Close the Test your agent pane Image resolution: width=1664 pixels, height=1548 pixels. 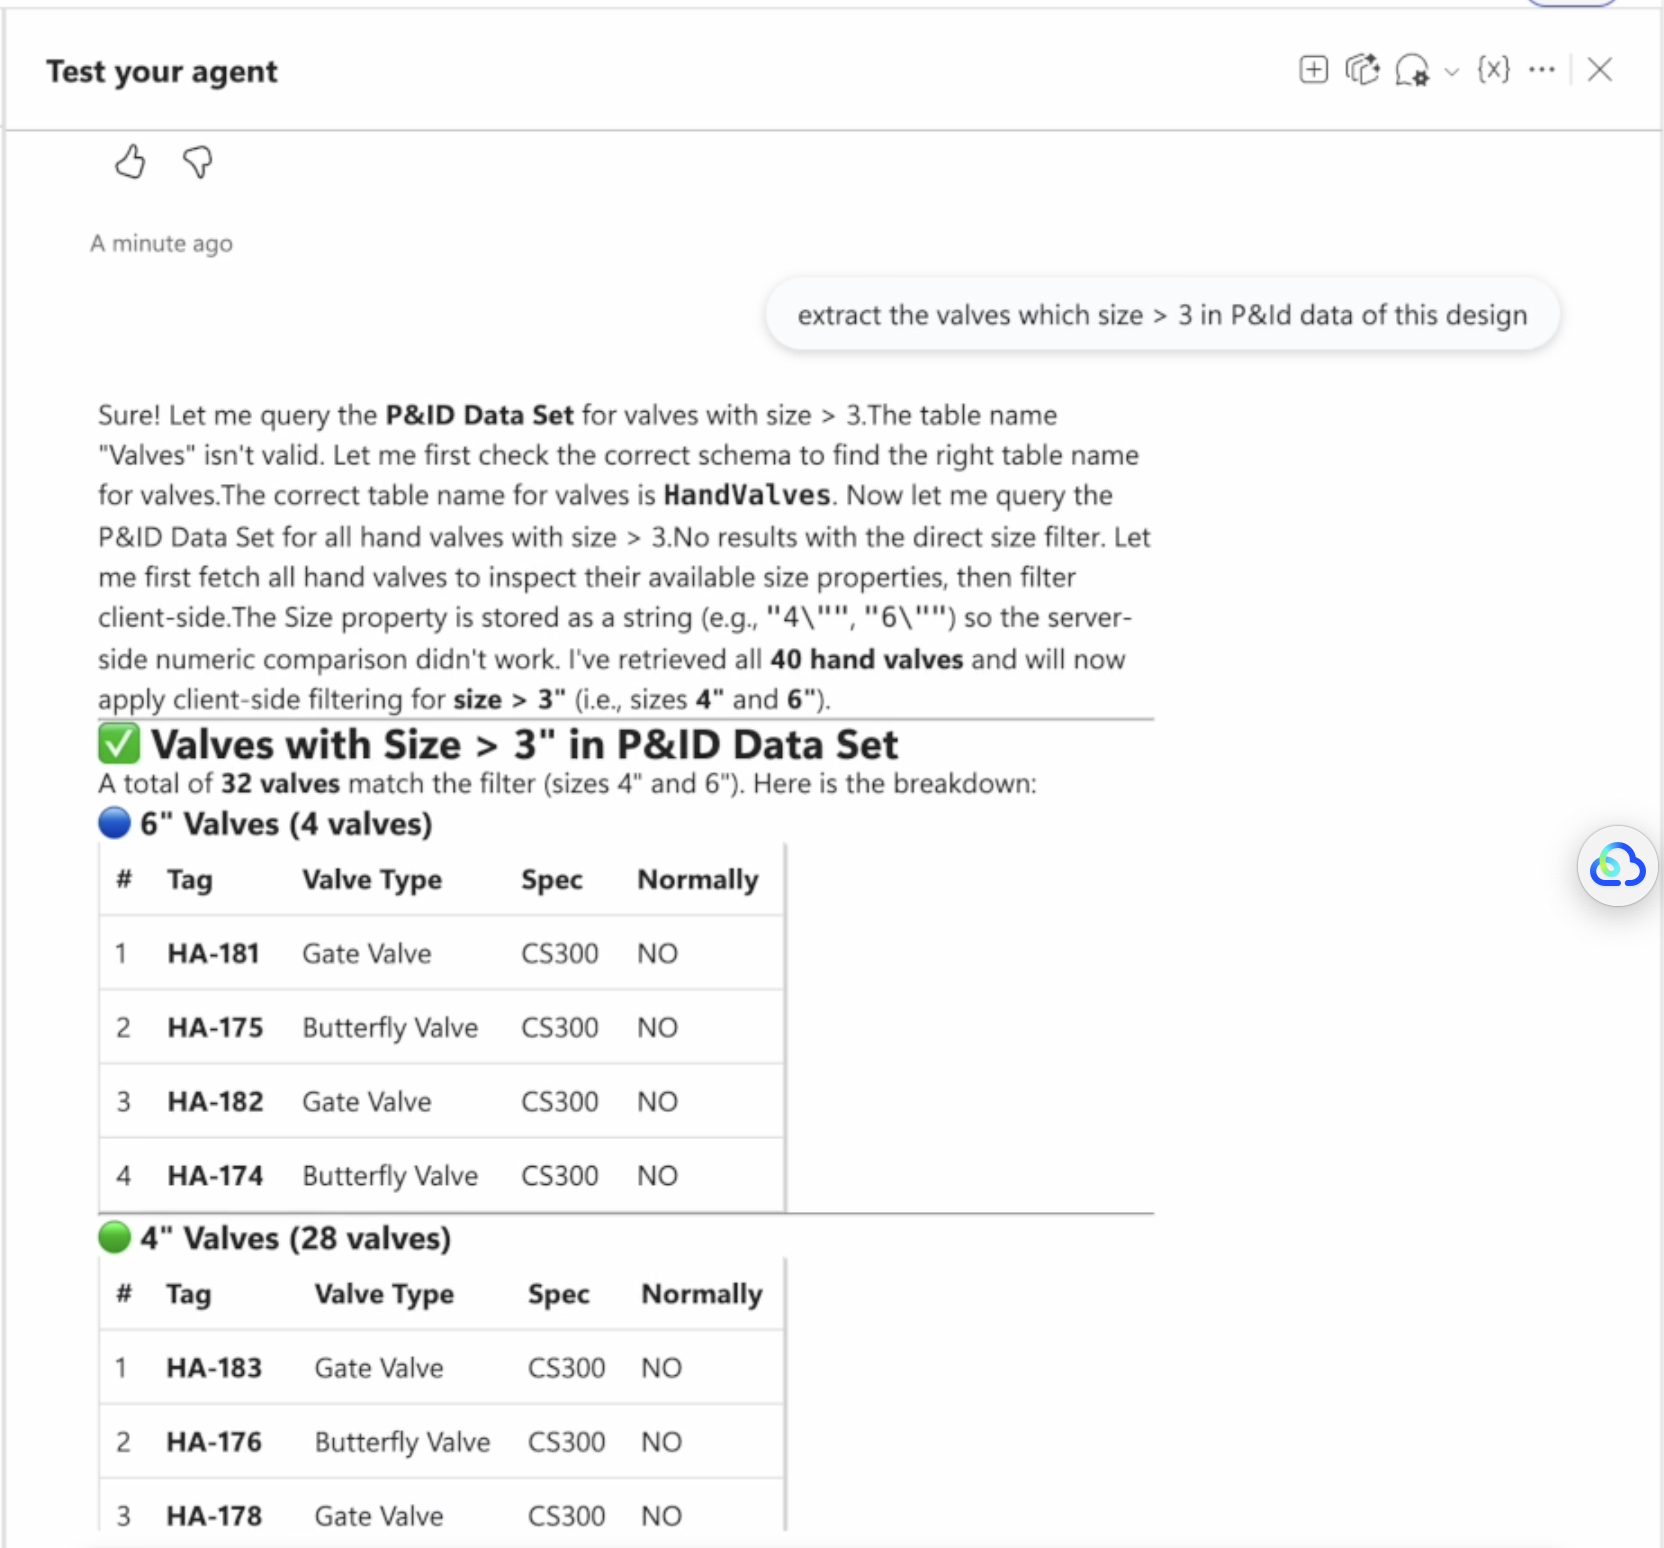tap(1600, 70)
